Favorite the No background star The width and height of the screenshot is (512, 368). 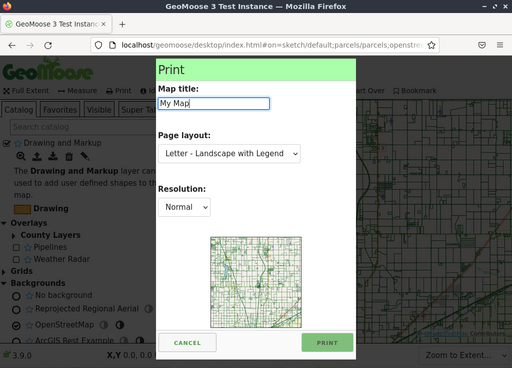[x=29, y=296]
